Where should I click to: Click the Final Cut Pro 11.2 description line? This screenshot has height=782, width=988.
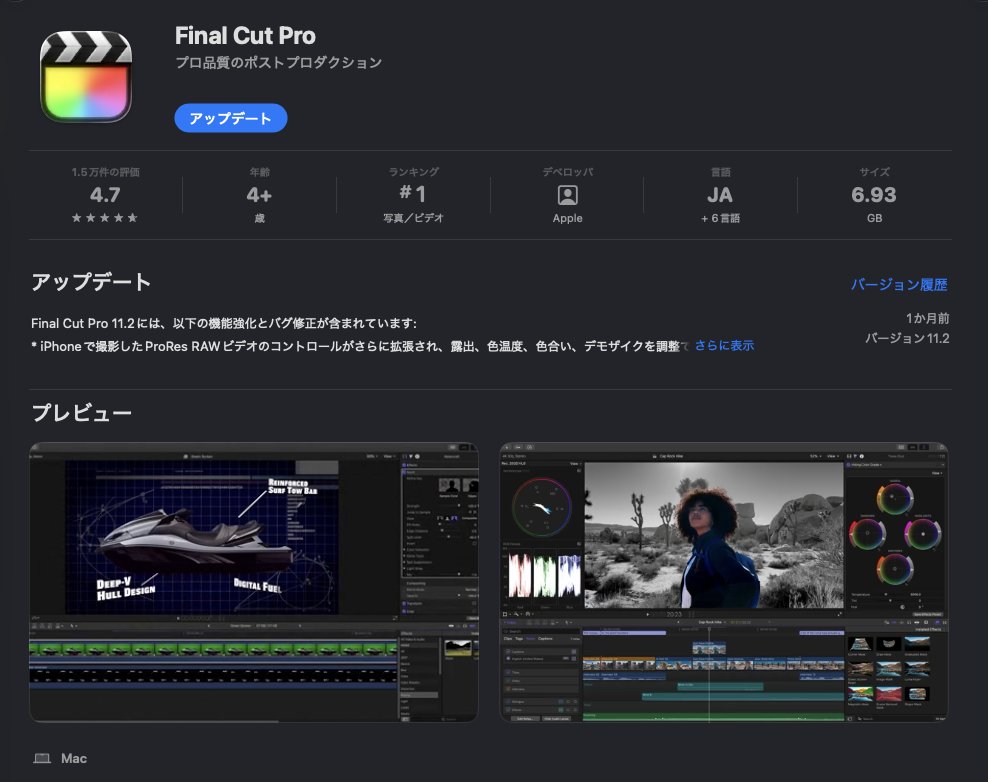pos(224,323)
